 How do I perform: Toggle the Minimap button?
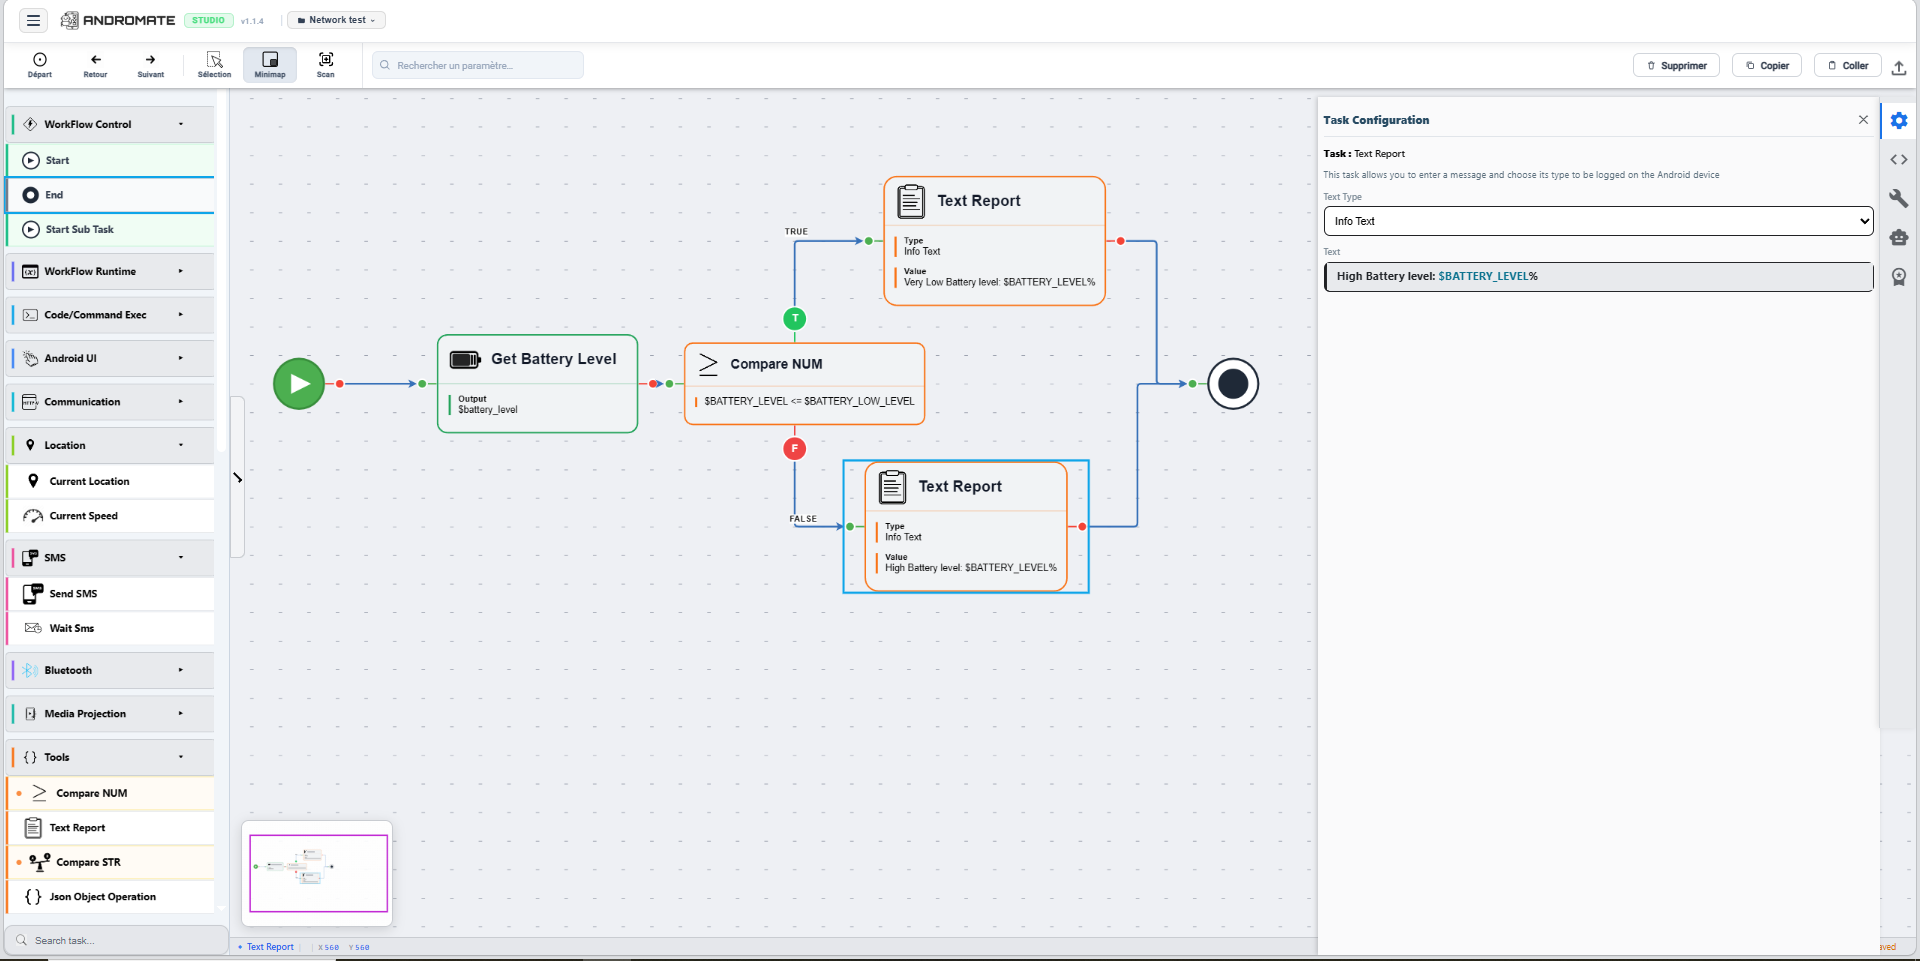pos(270,65)
